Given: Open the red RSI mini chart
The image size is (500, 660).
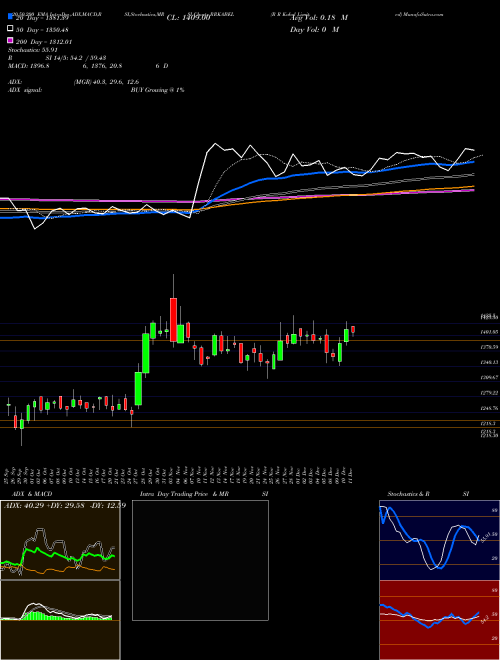Looking at the screenshot, I should coord(439,620).
